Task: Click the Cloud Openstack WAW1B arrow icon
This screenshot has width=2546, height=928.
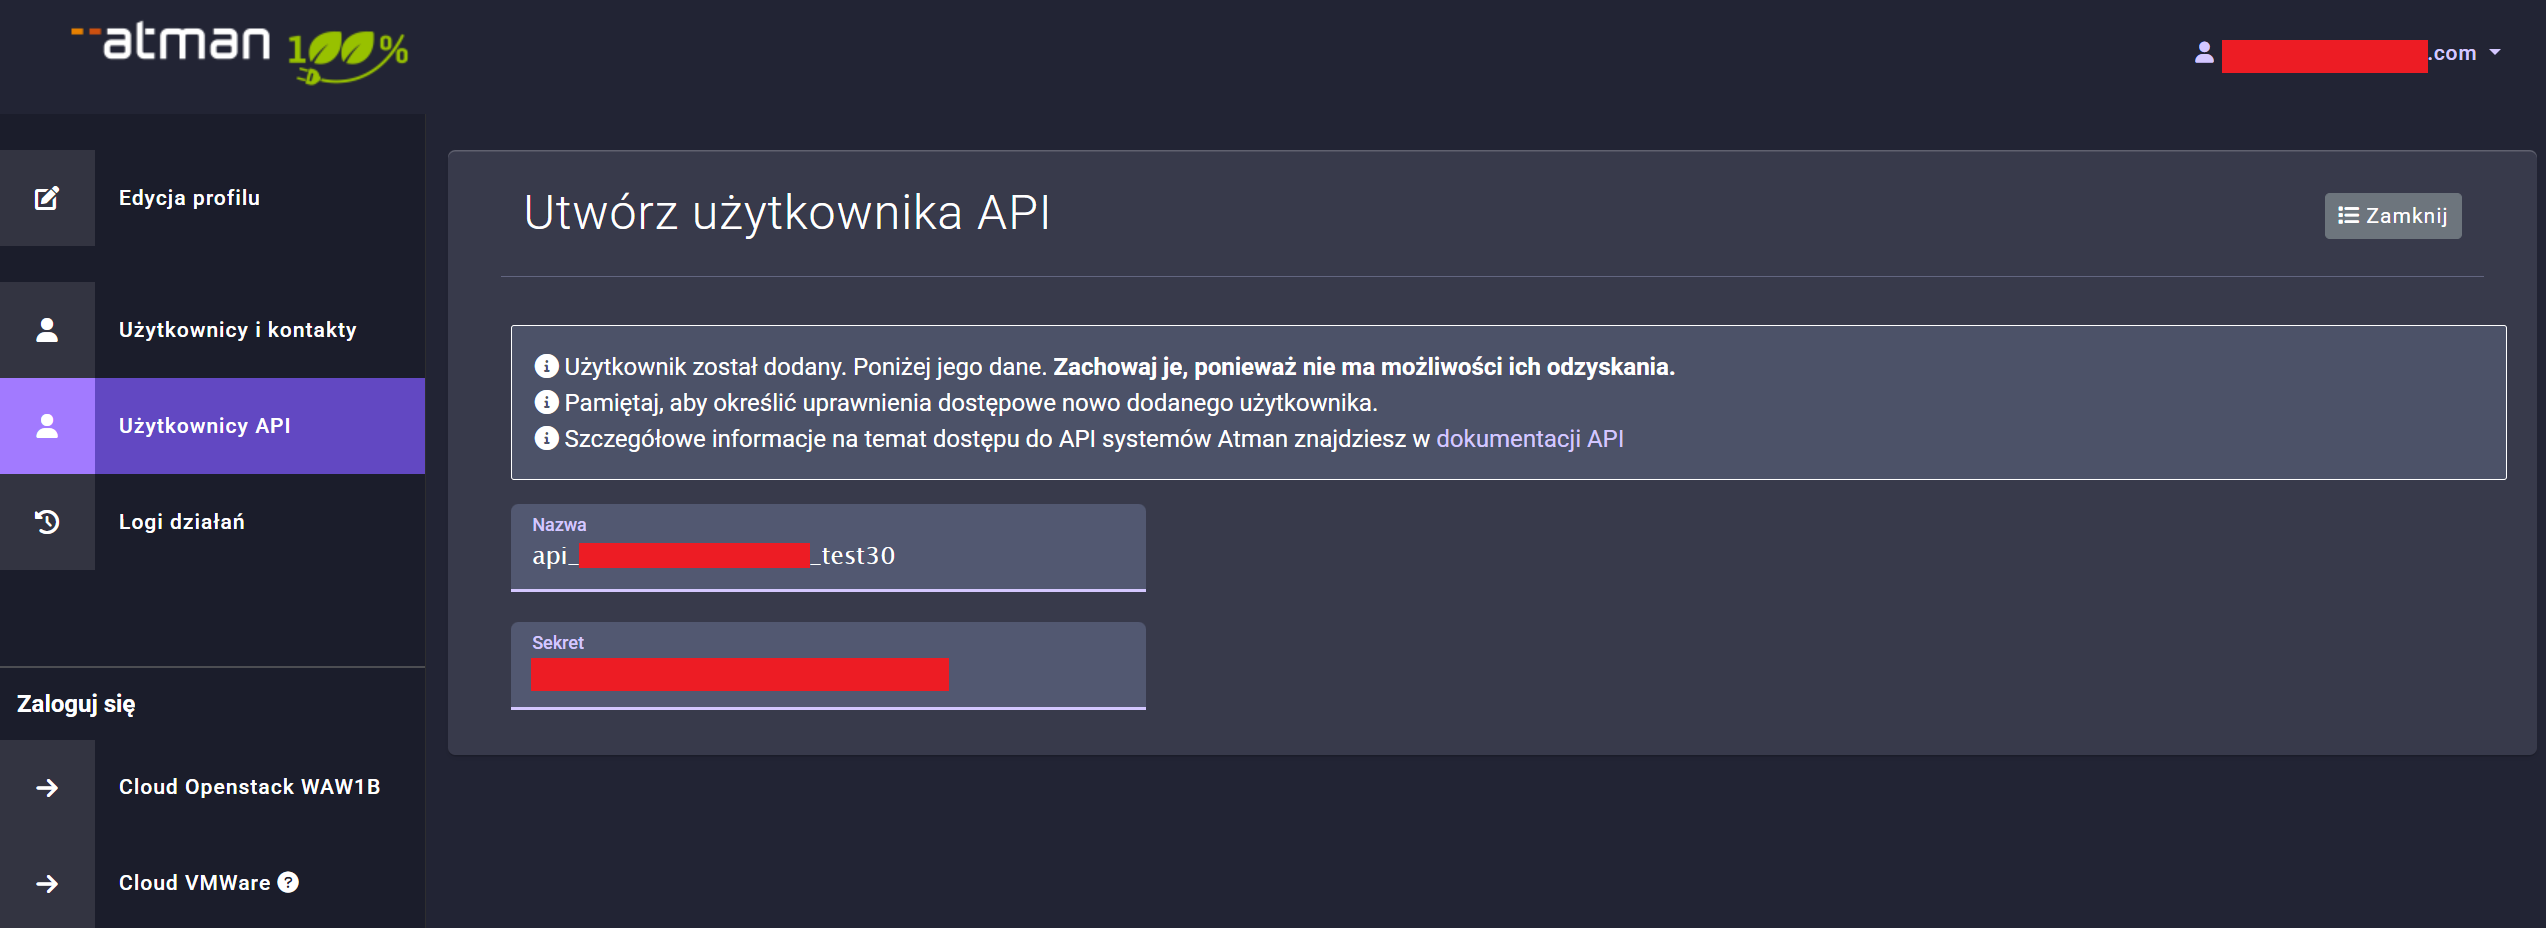Action: (x=47, y=788)
